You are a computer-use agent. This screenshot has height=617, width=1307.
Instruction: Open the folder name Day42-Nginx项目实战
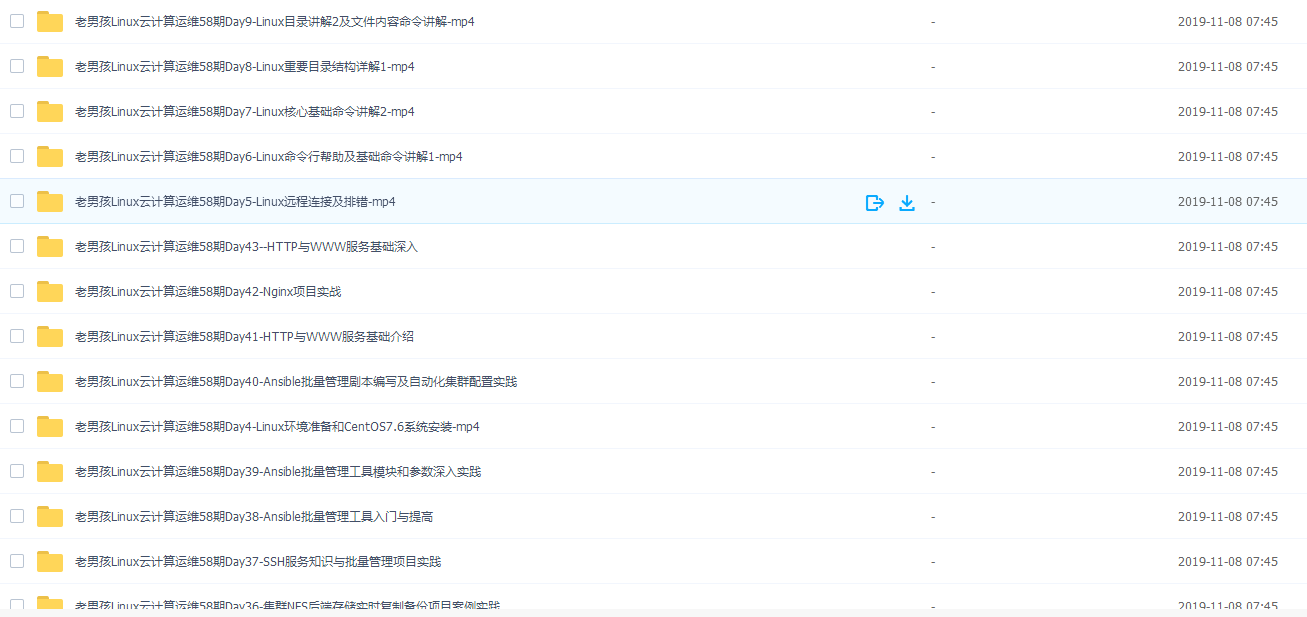coord(208,291)
